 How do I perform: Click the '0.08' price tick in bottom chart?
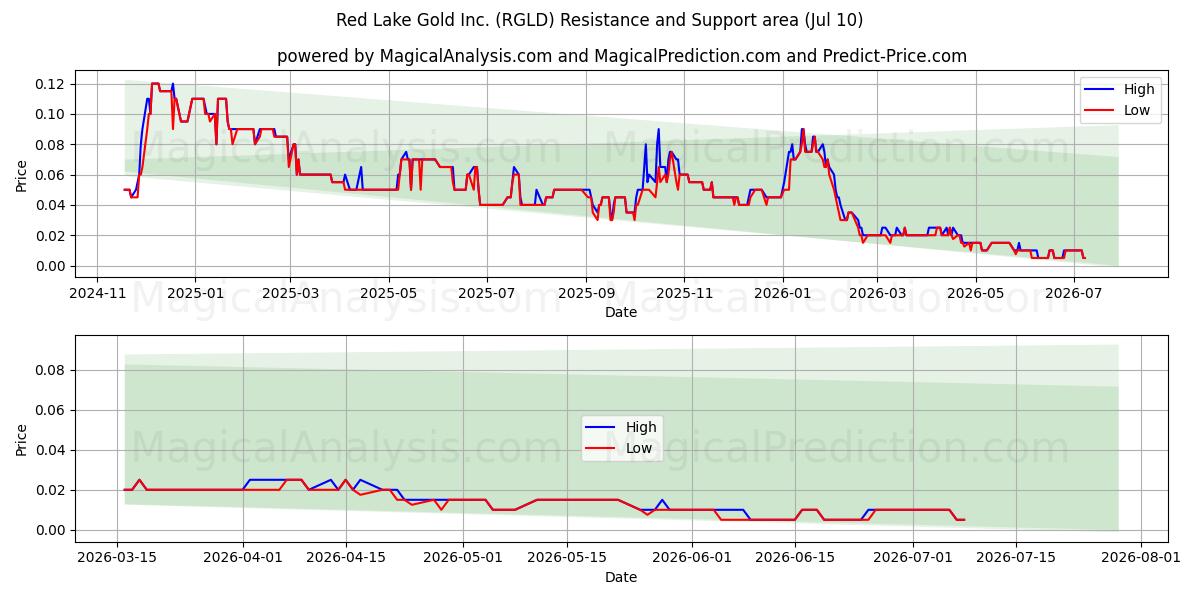pos(50,370)
